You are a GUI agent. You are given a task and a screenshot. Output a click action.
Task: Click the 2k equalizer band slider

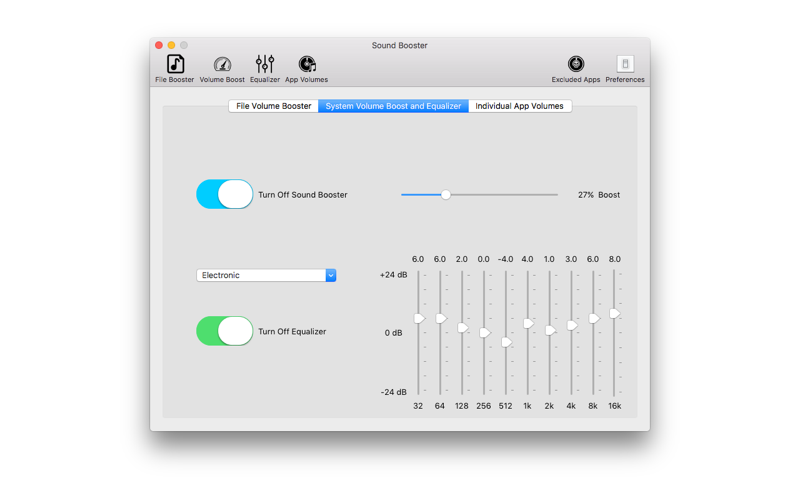[x=550, y=331]
